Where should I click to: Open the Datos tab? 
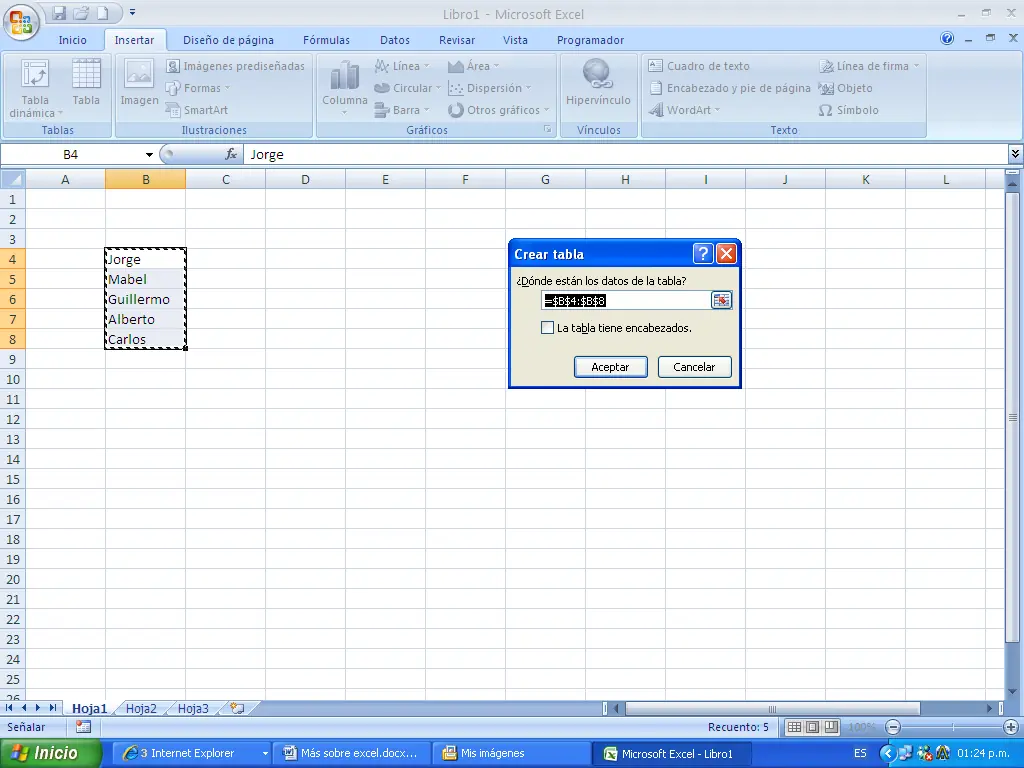point(395,40)
